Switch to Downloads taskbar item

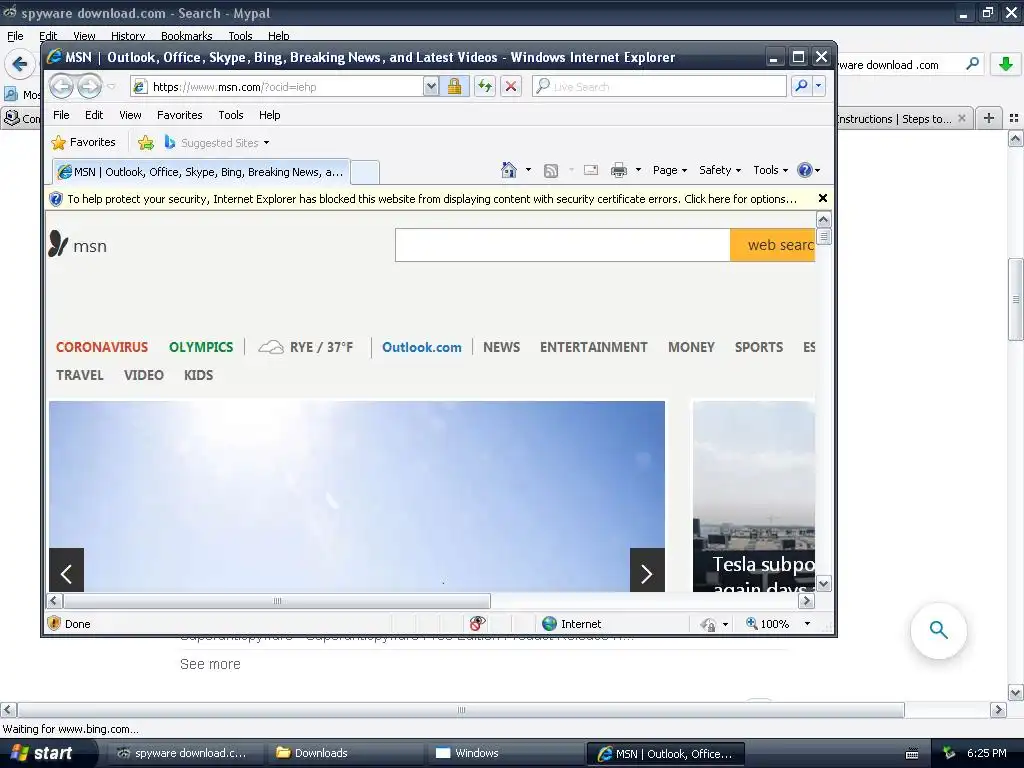pos(344,753)
